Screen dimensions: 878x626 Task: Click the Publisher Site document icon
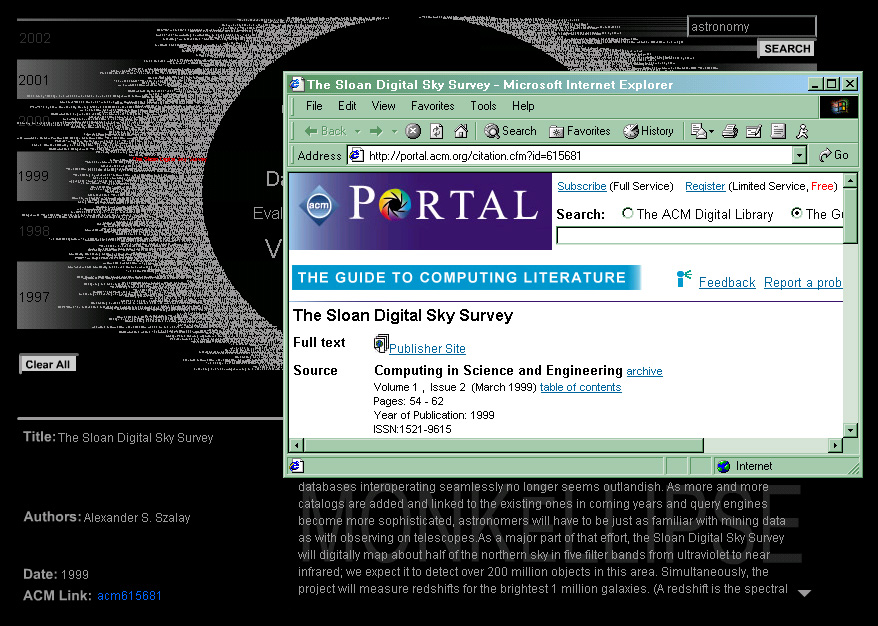pos(381,344)
